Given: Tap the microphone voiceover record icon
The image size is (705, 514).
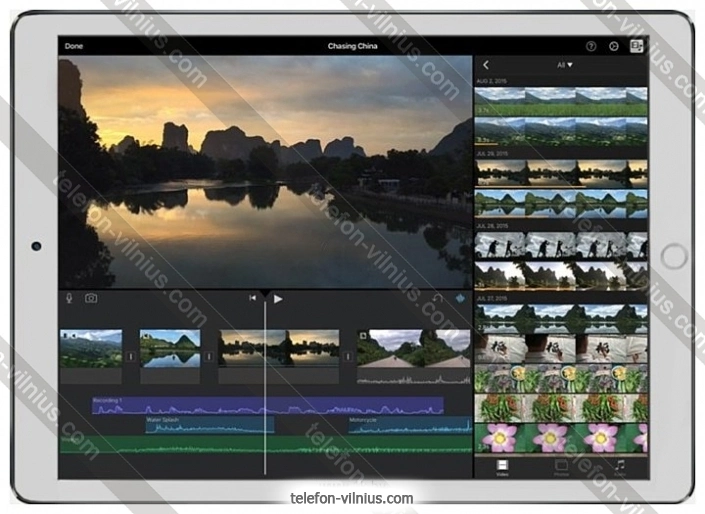Looking at the screenshot, I should [69, 298].
